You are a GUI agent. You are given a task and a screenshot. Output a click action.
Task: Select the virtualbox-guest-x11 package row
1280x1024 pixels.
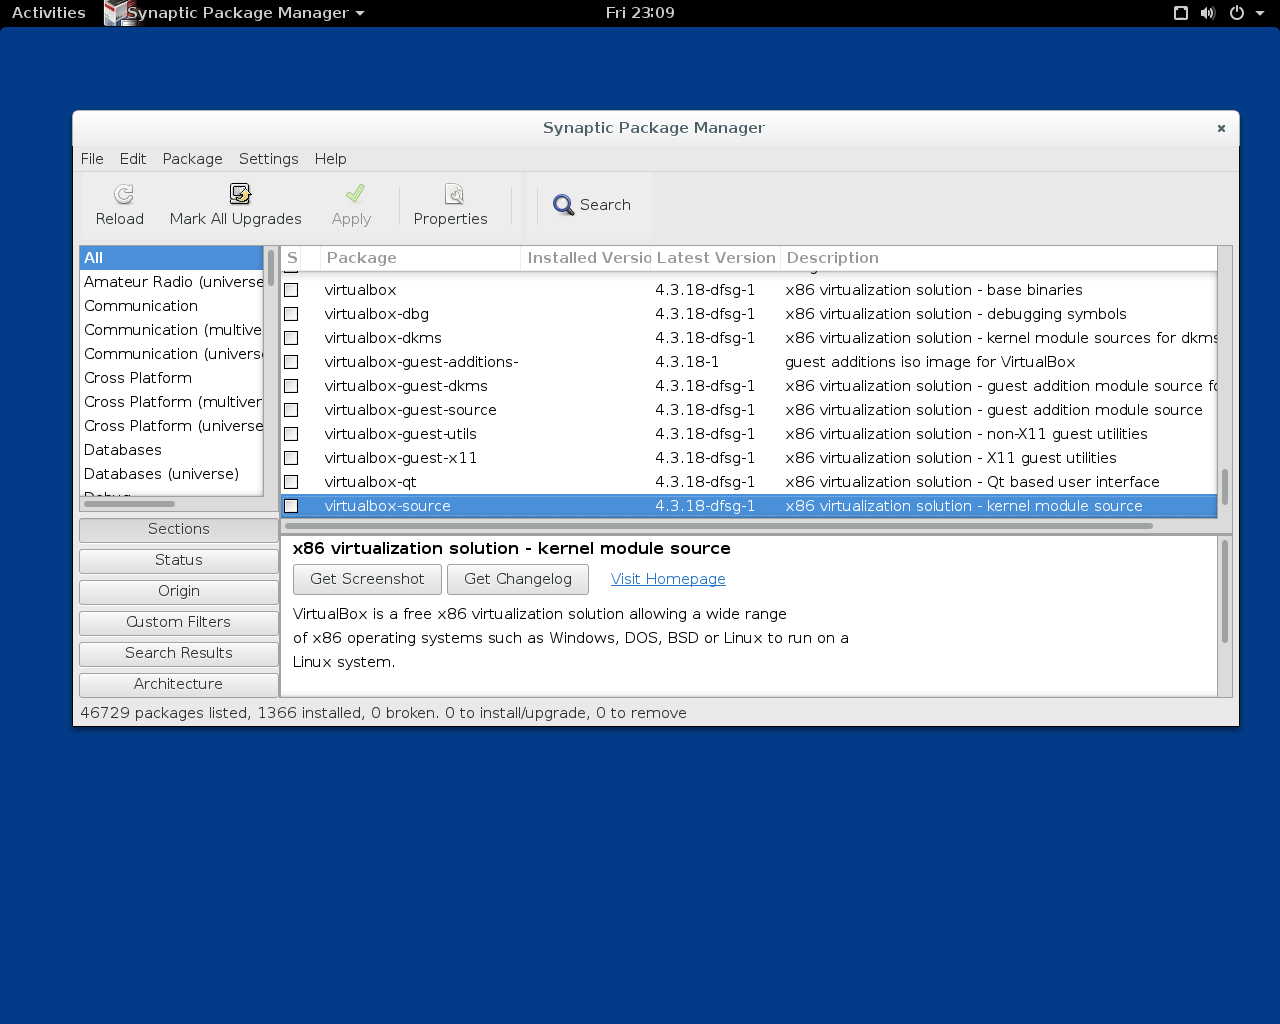[x=749, y=458]
